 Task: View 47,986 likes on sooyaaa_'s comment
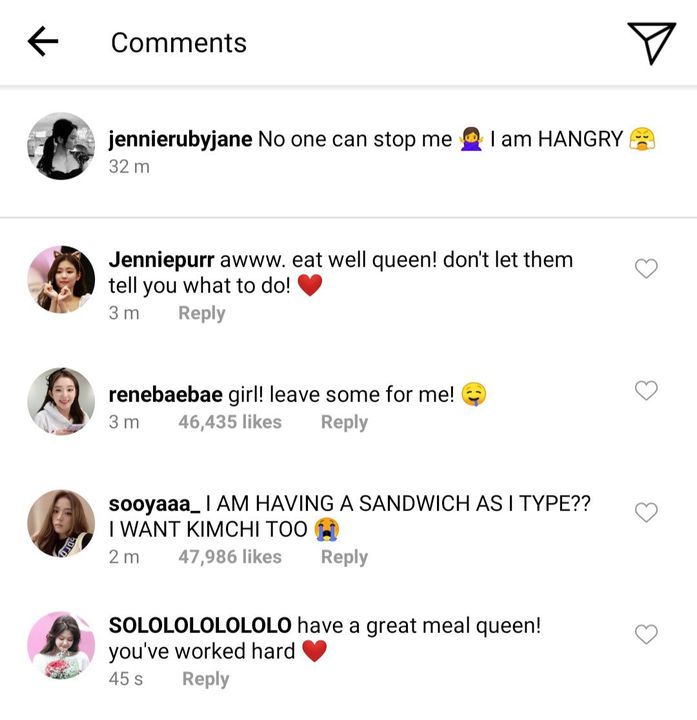click(x=230, y=557)
